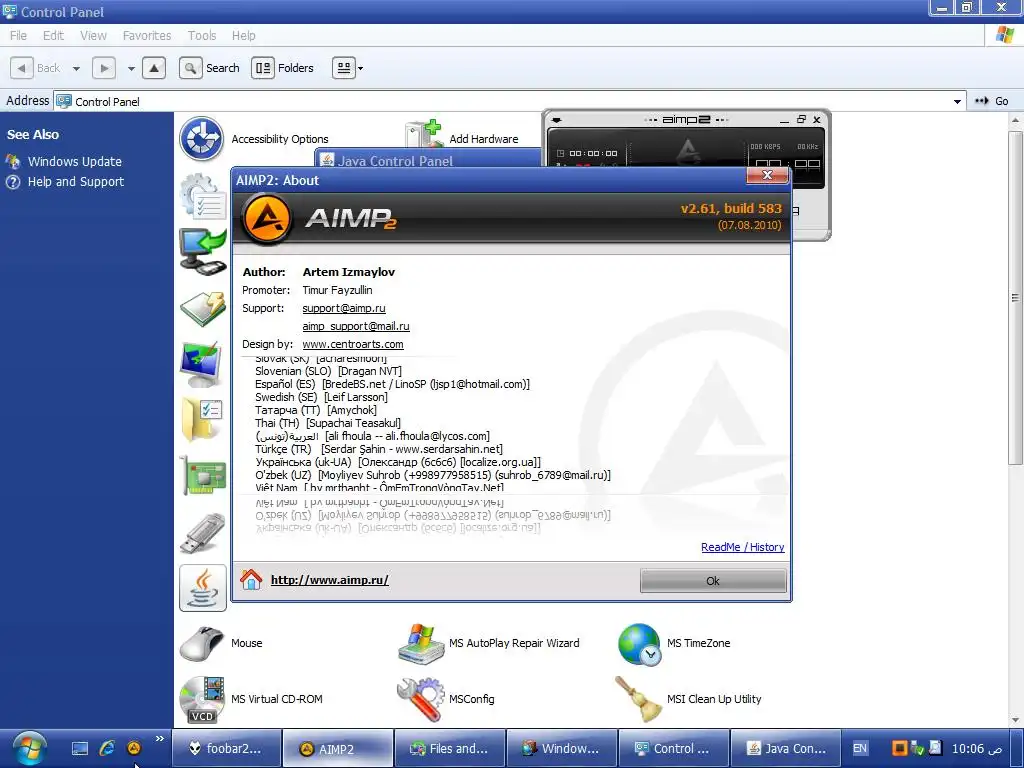Screen dimensions: 1024x768
Task: Expand quick launch overflow chevron
Action: point(159,739)
